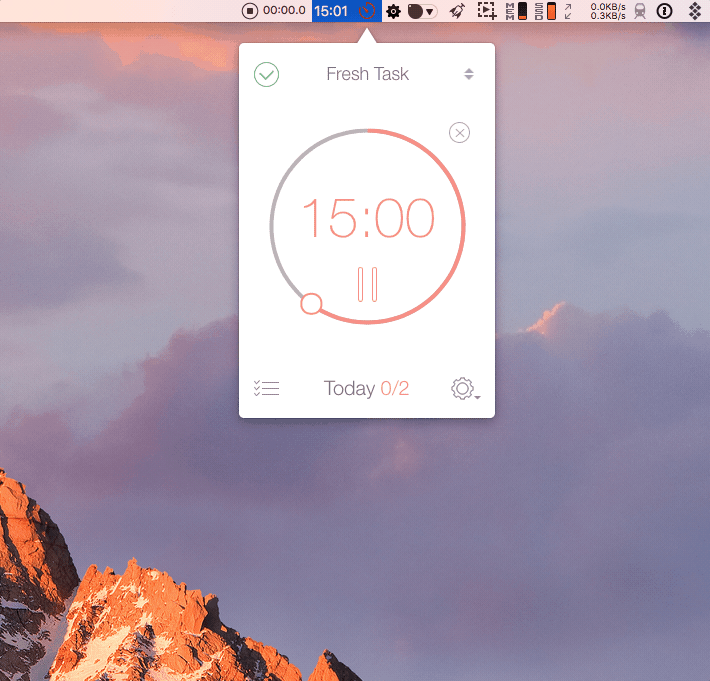Image resolution: width=710 pixels, height=681 pixels.
Task: Click the train icon in menu bar
Action: [x=640, y=11]
